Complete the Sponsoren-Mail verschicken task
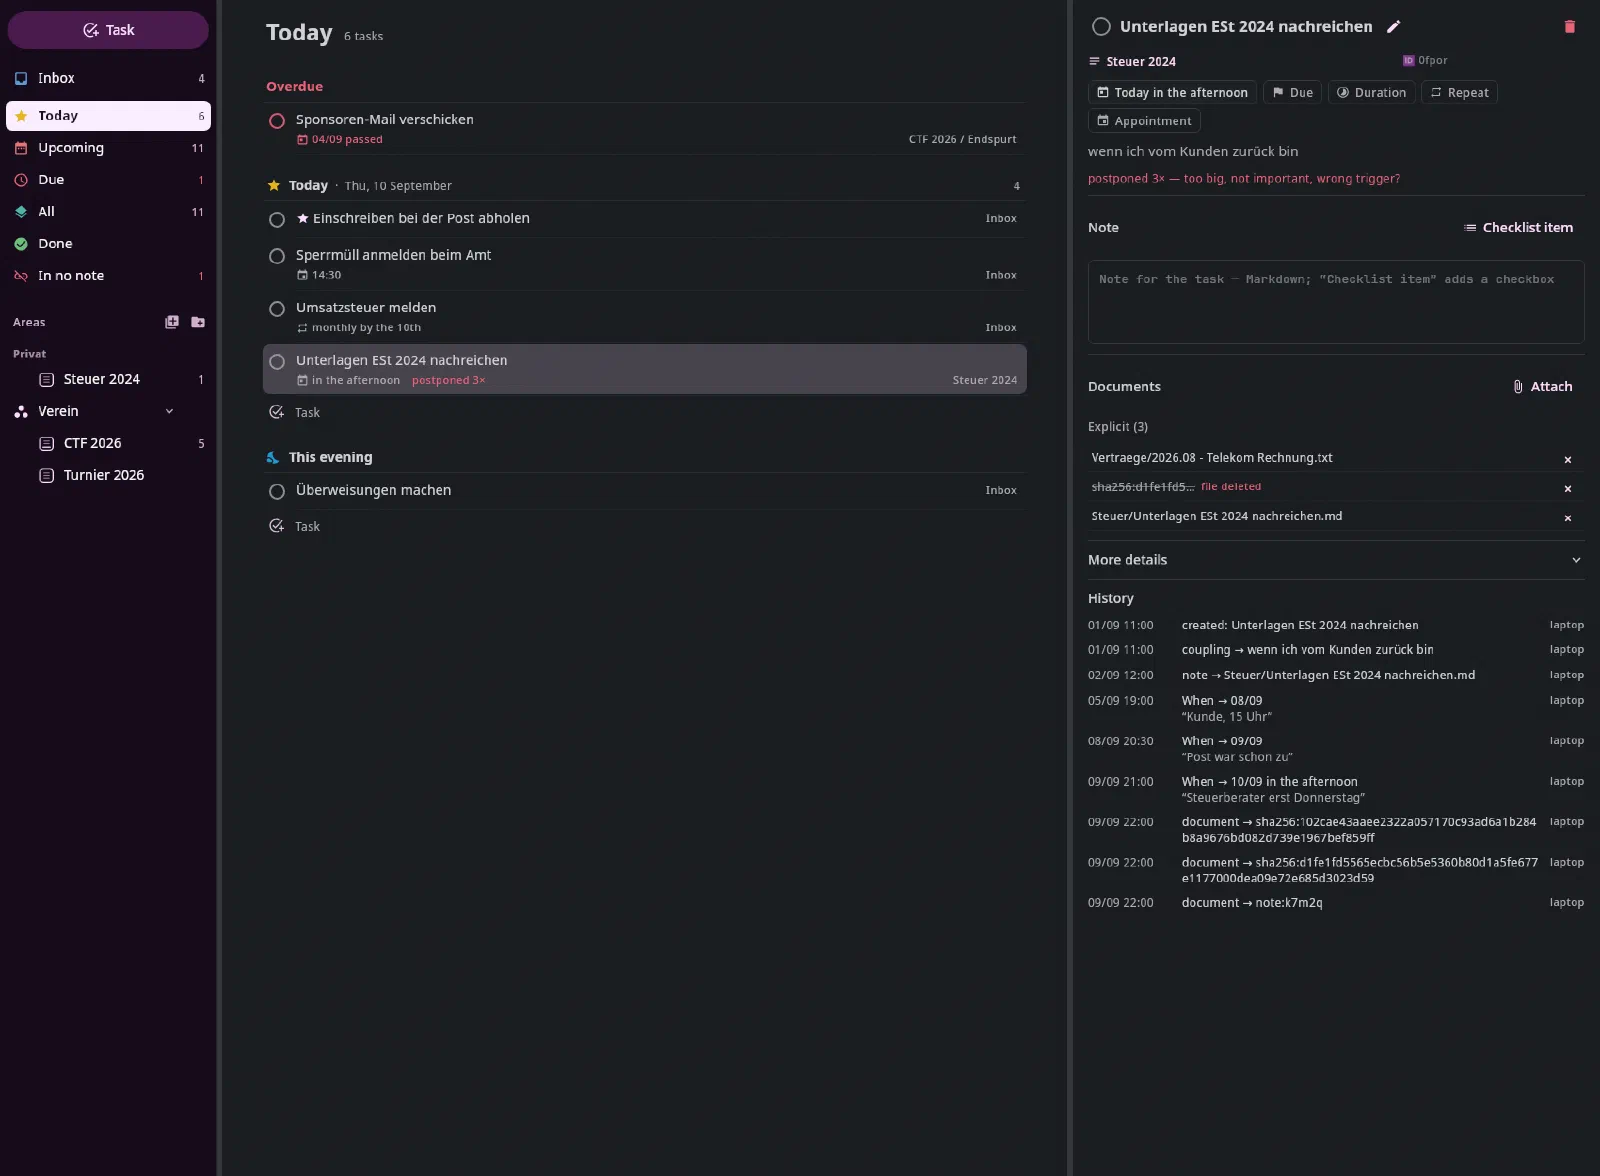Image resolution: width=1600 pixels, height=1176 pixels. point(277,121)
